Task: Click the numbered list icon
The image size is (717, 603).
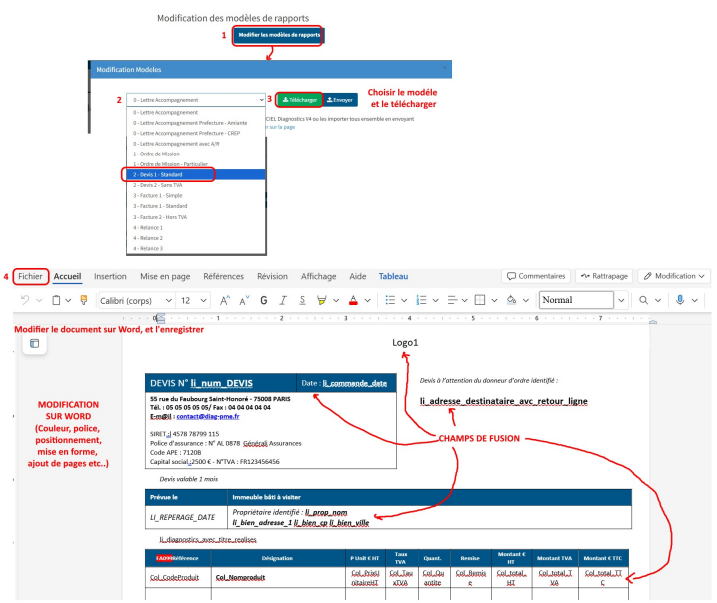Action: [x=421, y=300]
